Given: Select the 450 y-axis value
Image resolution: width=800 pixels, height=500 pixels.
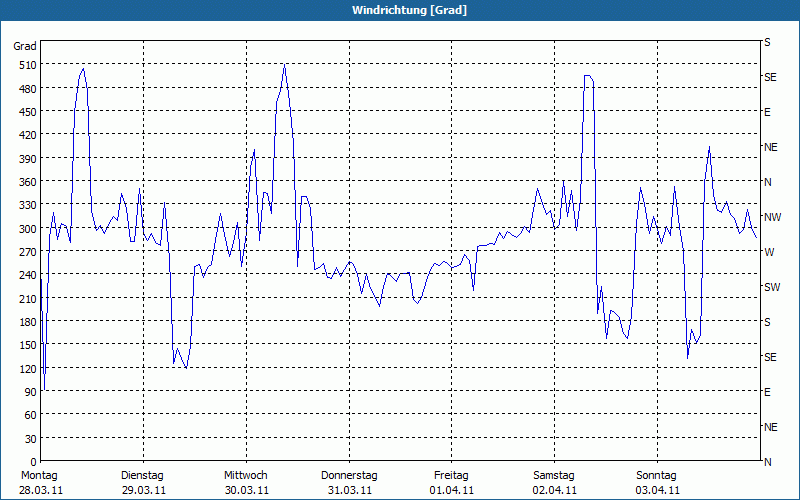Looking at the screenshot, I should click(x=28, y=112).
